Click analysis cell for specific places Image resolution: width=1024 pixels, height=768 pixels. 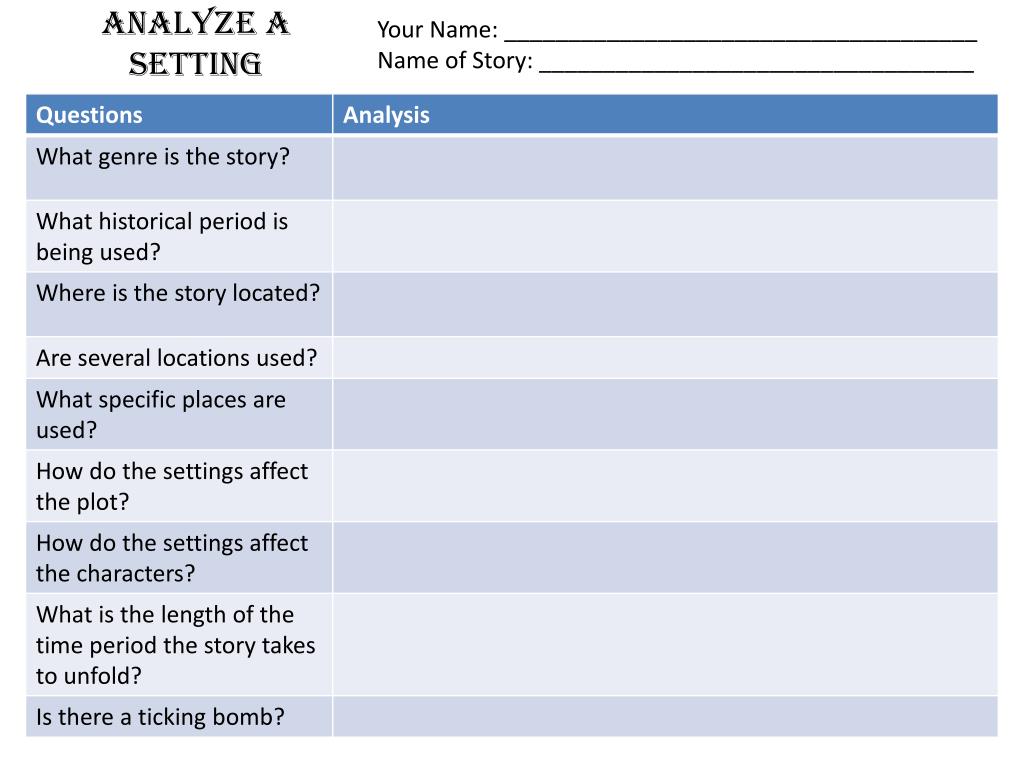tap(665, 415)
